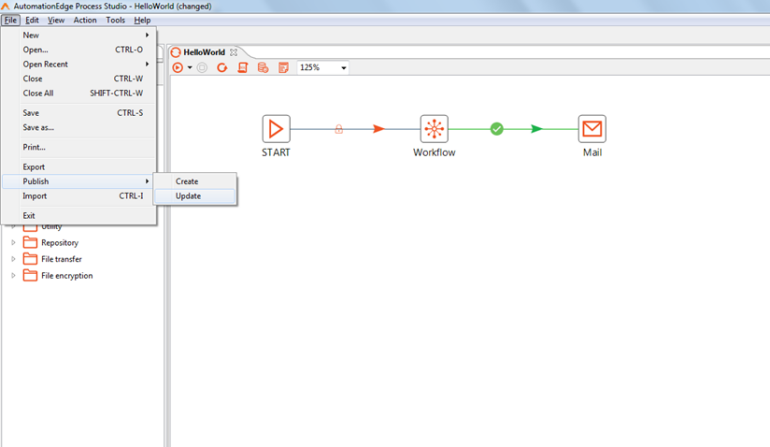Viewport: 770px width, 447px height.
Task: Expand the File encryption folder arrow
Action: (13, 276)
